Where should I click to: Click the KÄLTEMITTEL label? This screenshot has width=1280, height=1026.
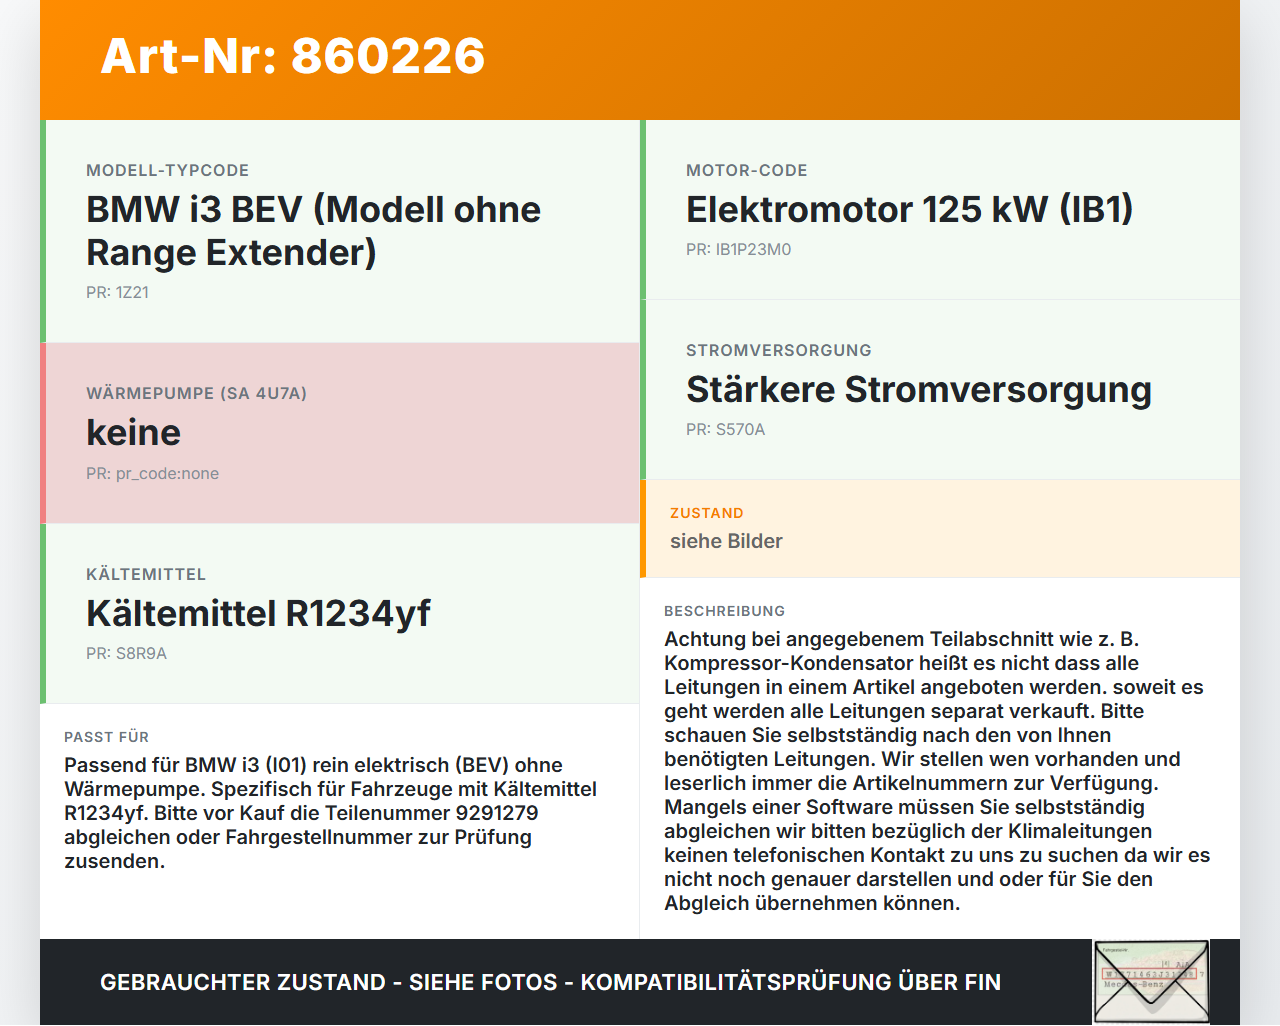146,575
